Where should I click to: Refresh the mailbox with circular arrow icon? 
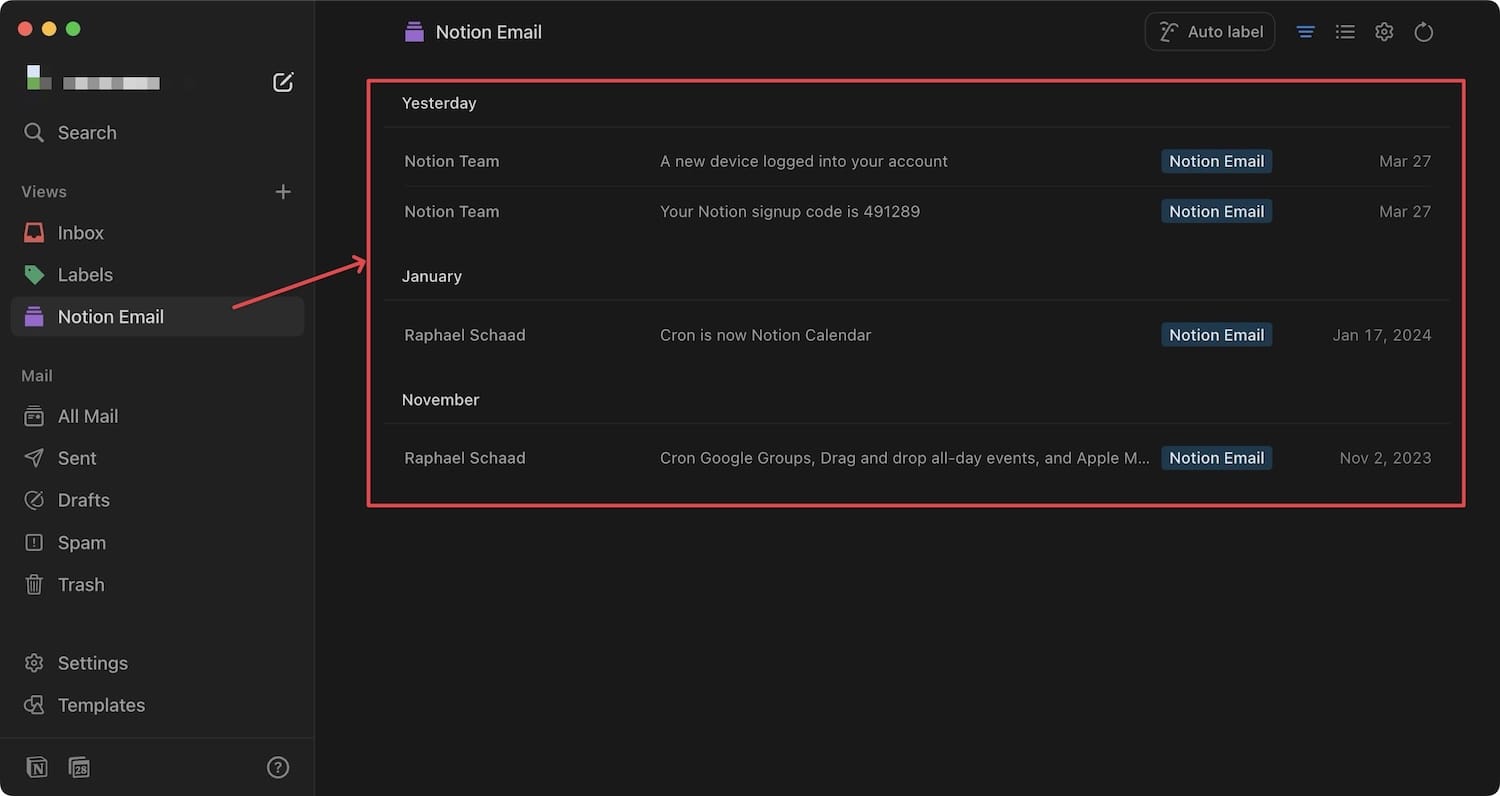point(1424,32)
